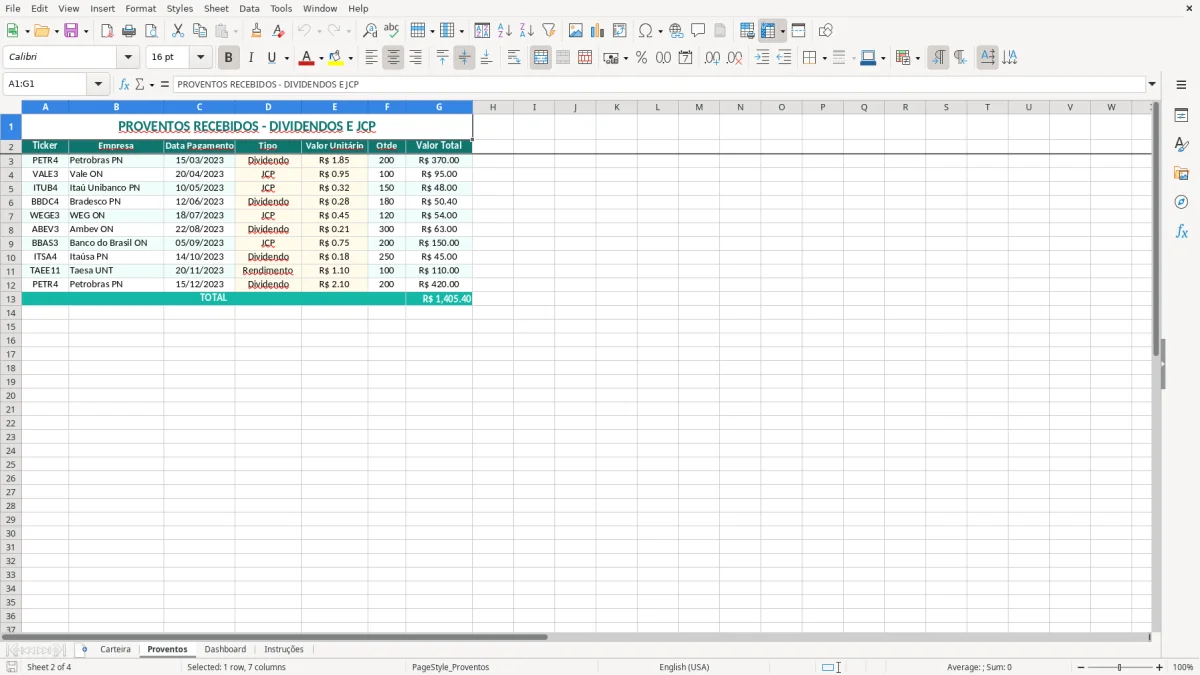Image resolution: width=1200 pixels, height=675 pixels.
Task: Switch to the Instruções sheet tab
Action: click(284, 649)
